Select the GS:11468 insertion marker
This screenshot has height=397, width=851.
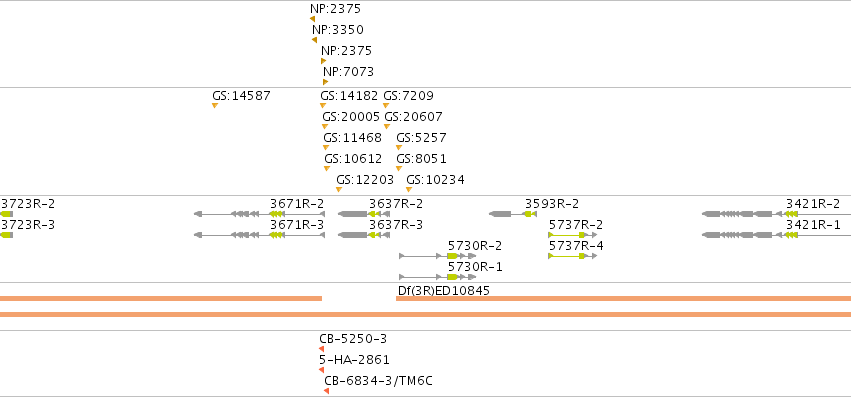[326, 147]
